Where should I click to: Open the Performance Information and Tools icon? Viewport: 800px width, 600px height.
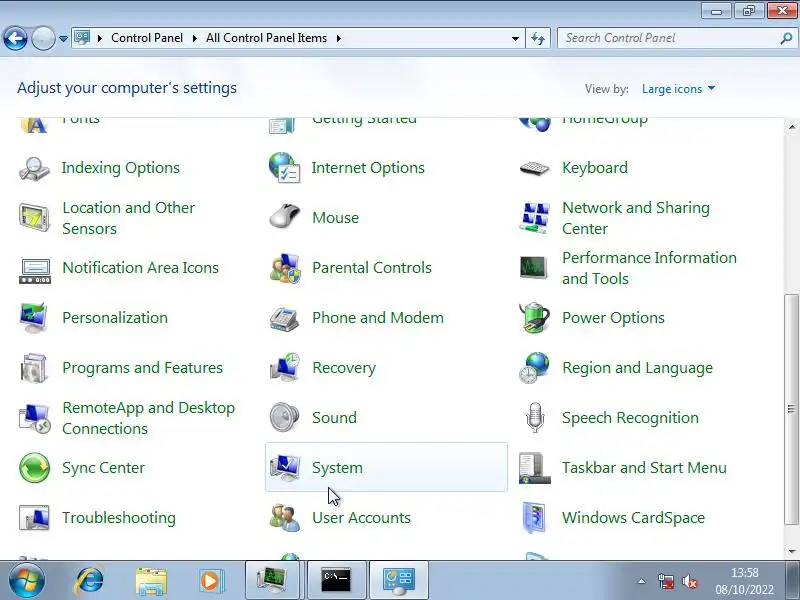coord(534,268)
